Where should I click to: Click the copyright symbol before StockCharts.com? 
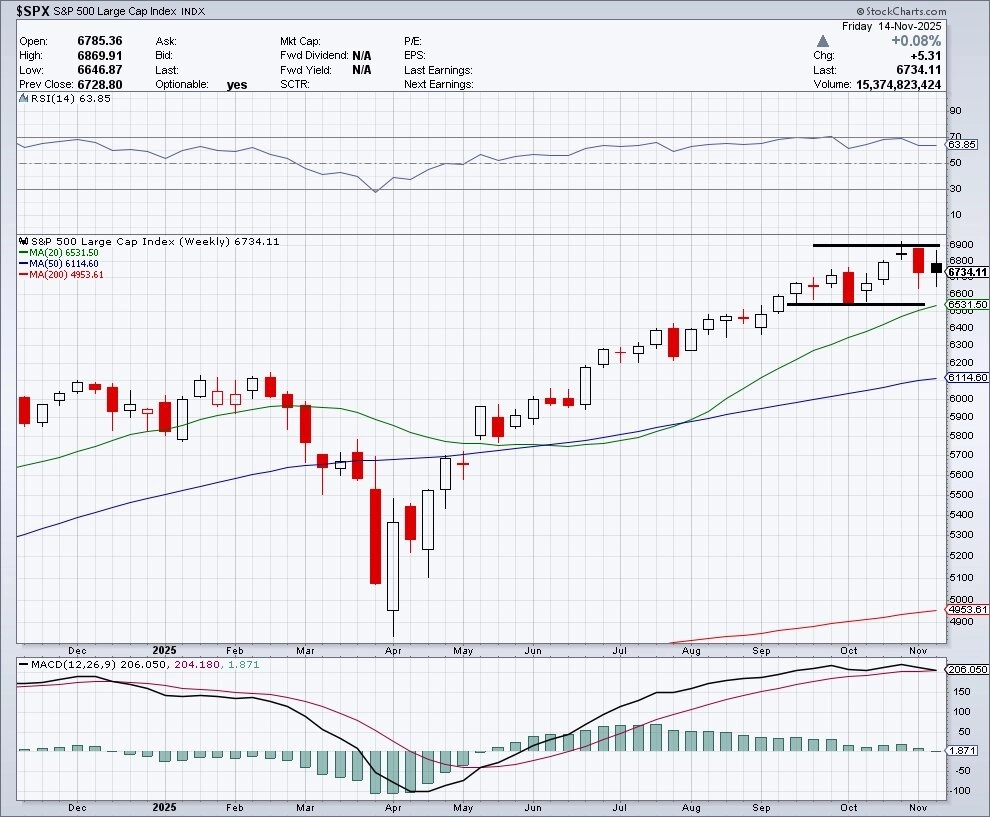click(860, 11)
